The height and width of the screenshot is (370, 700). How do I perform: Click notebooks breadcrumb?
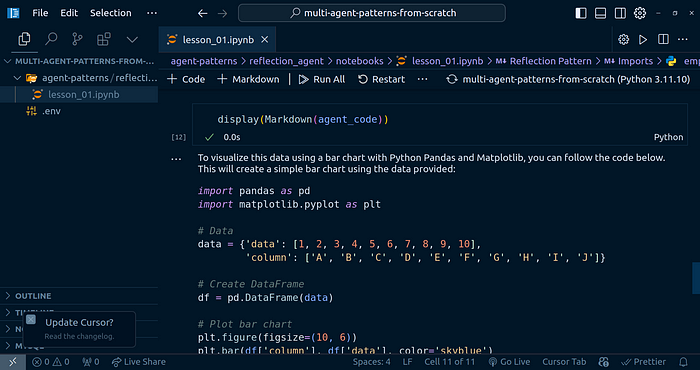tap(359, 61)
